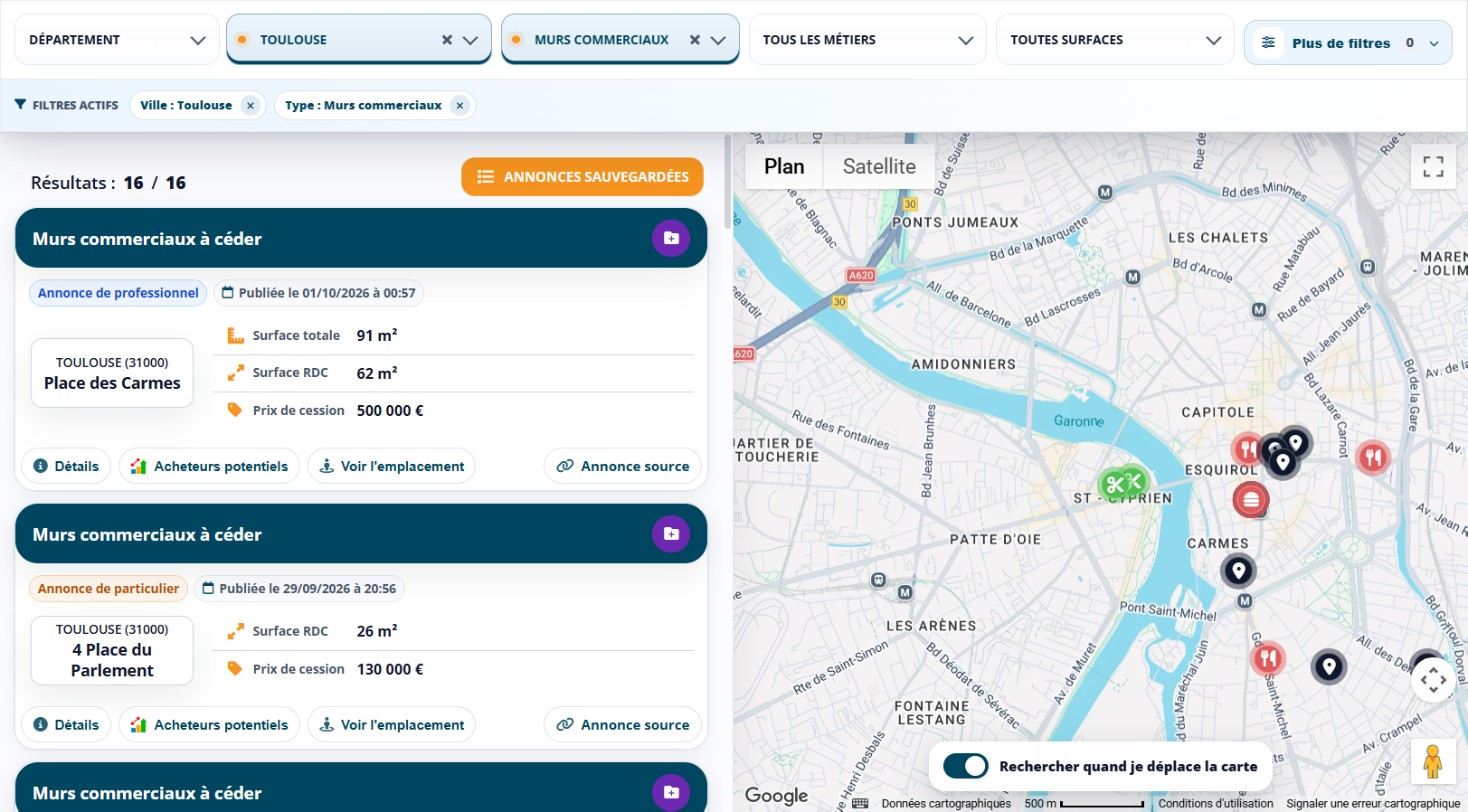
Task: Click the topmost dark pin marker near Capitole
Action: [1295, 441]
